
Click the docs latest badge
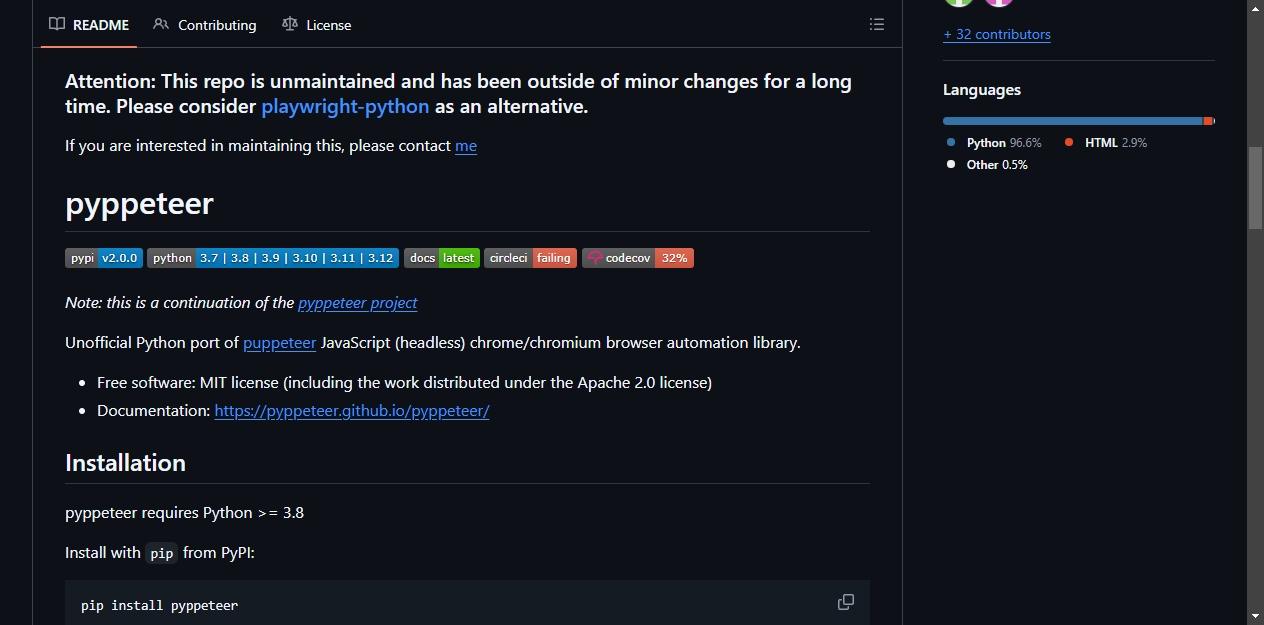442,258
